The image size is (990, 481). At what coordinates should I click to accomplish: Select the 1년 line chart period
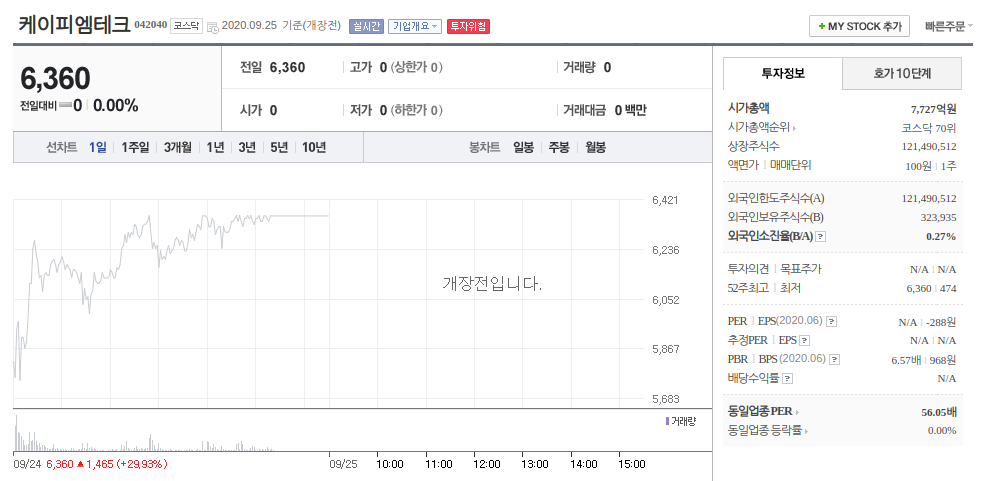tap(215, 148)
